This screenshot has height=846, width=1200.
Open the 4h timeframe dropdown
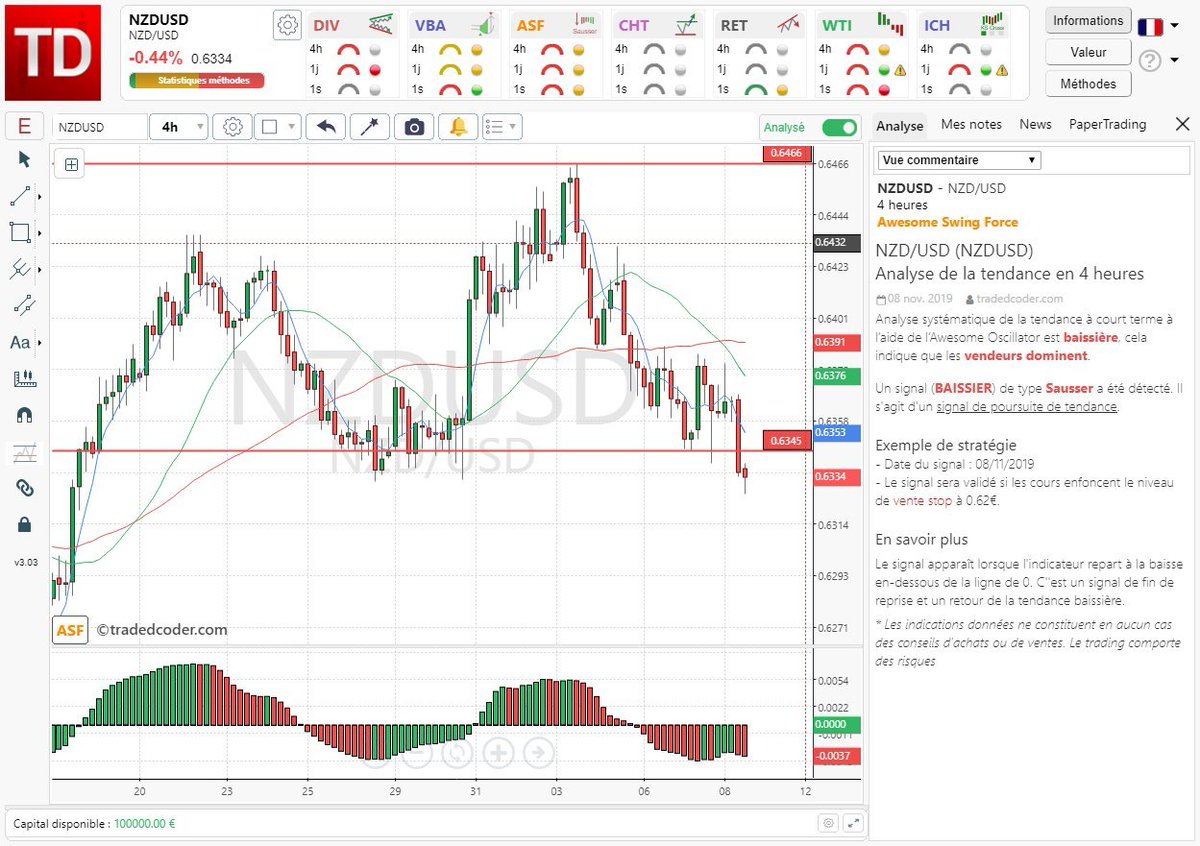click(x=179, y=127)
